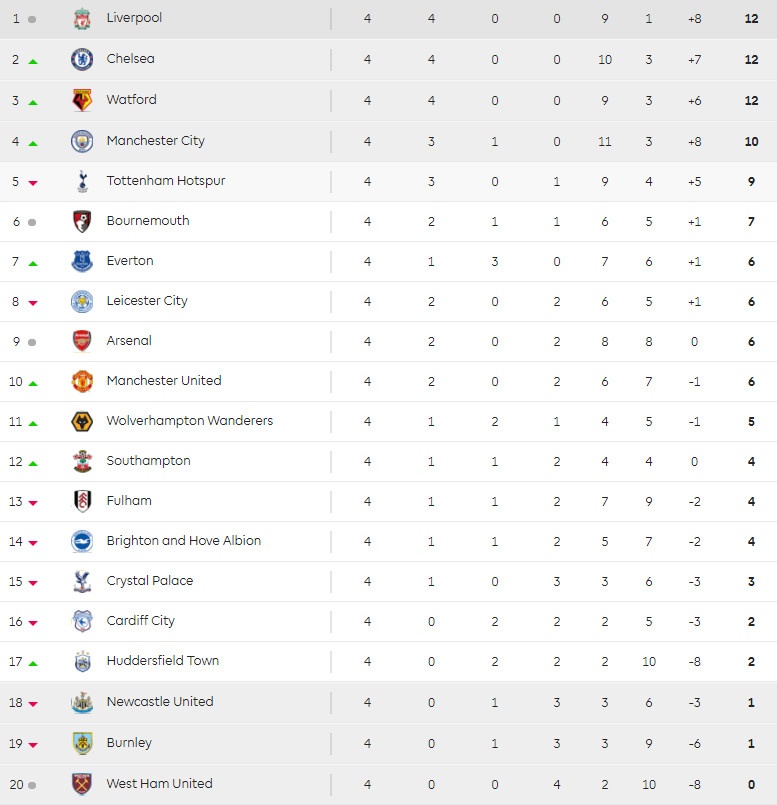Open the Leicester City team link
Image resolution: width=777 pixels, height=805 pixels.
[x=147, y=301]
